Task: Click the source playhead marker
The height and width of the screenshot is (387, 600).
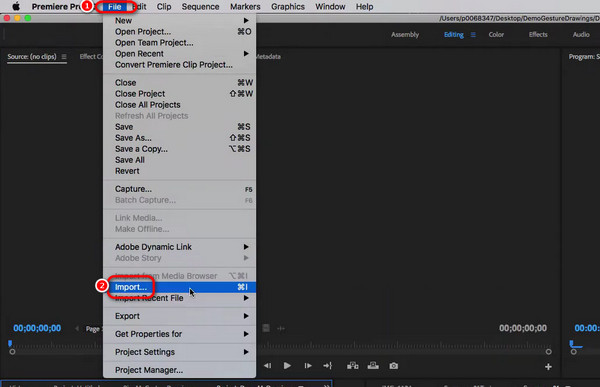Action: (10, 343)
